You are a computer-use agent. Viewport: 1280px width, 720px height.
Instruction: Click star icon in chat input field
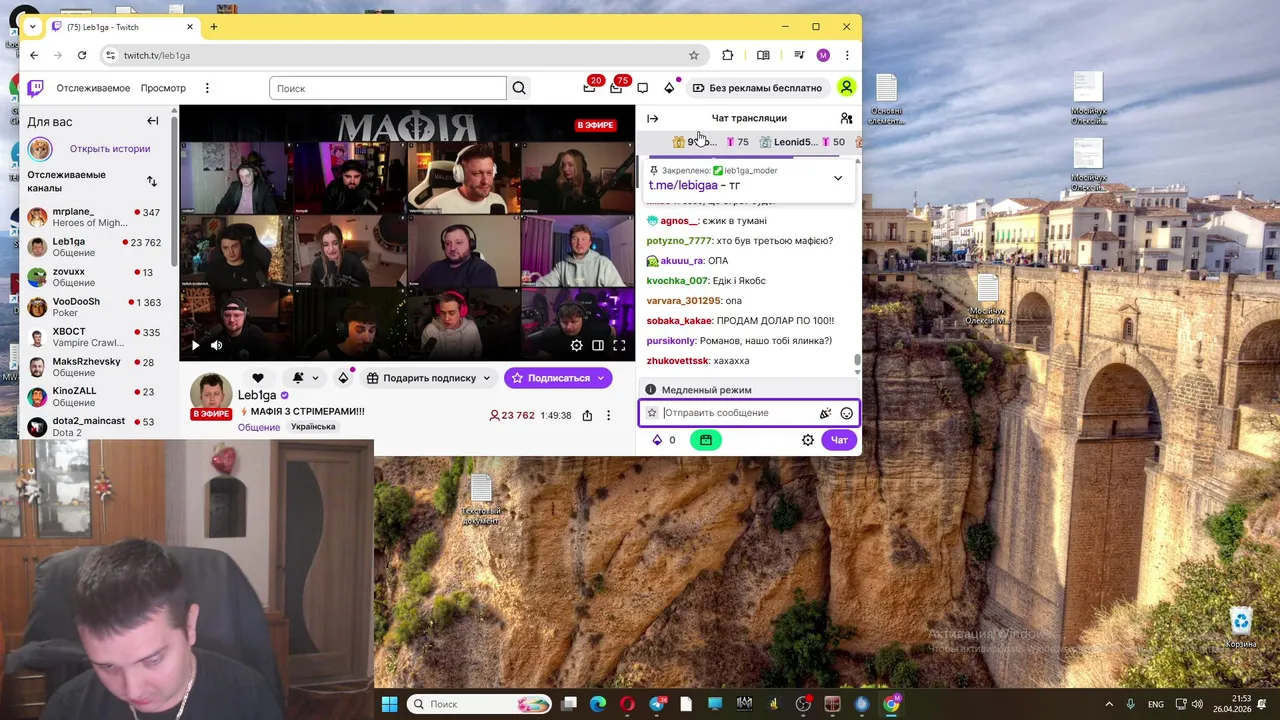(x=652, y=413)
